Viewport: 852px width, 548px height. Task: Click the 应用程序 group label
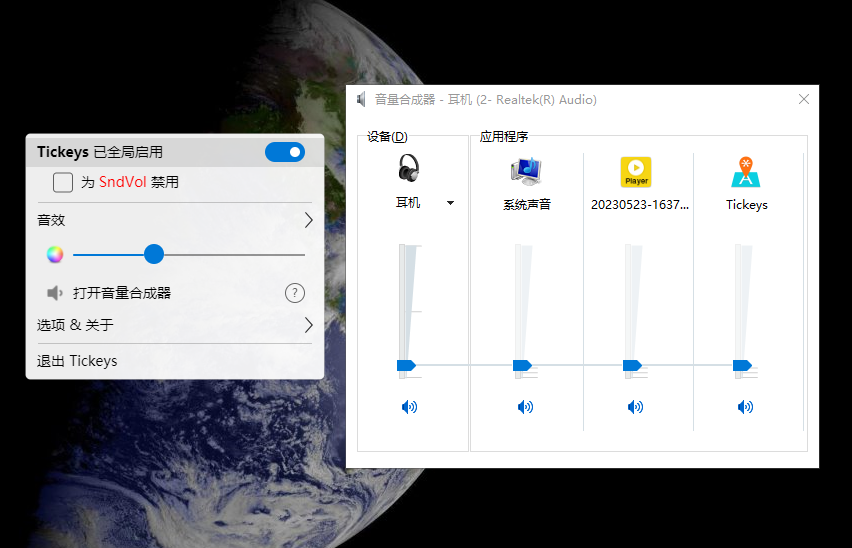tap(504, 136)
